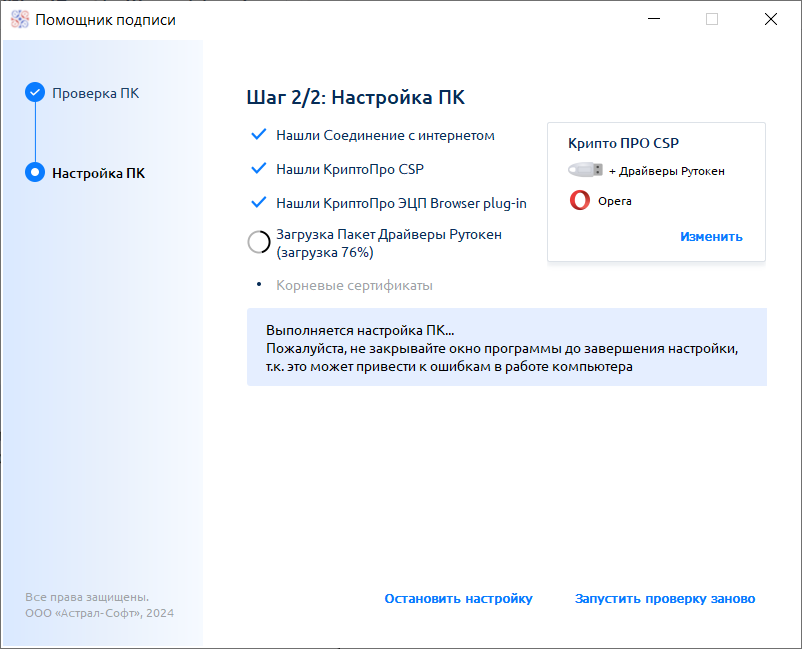
Task: Click Остановить настройку link
Action: click(458, 598)
